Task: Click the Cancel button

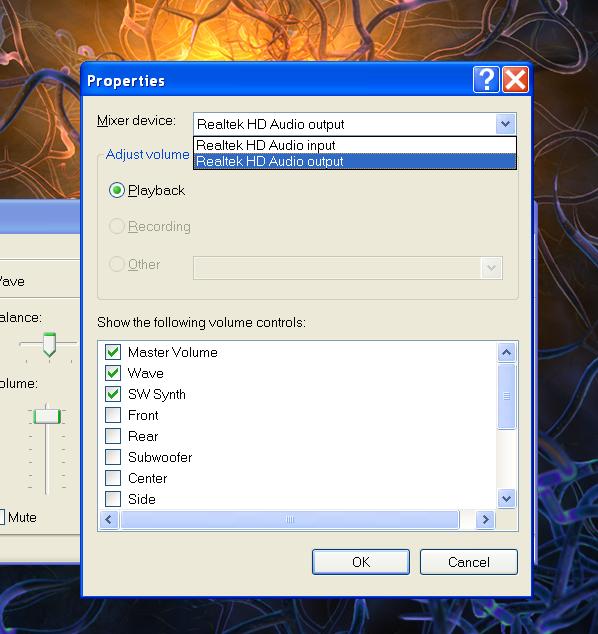Action: (x=469, y=562)
